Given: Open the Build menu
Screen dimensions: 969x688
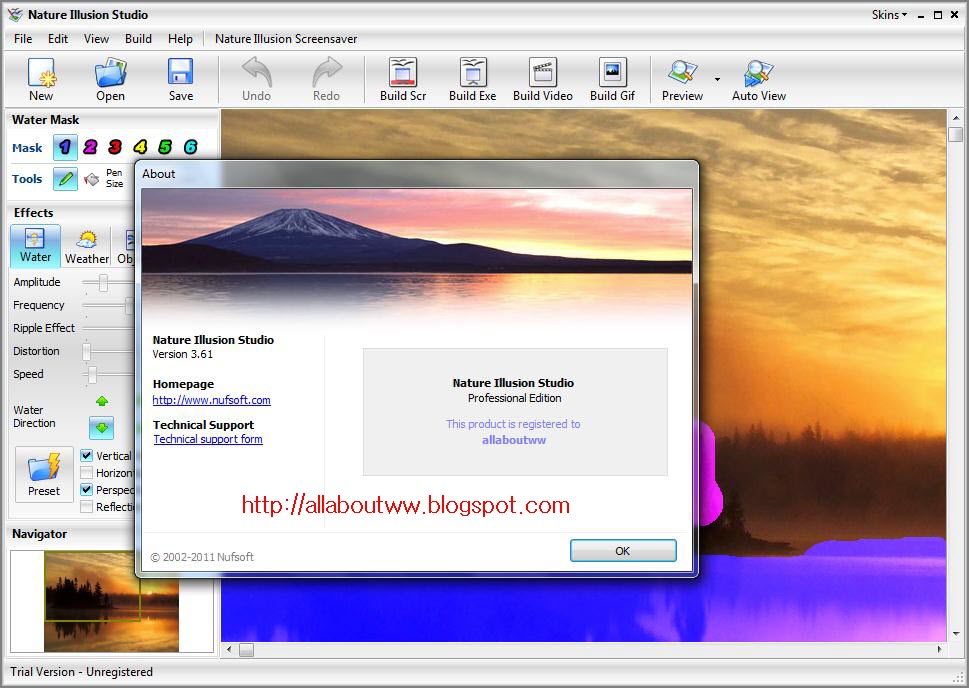Looking at the screenshot, I should coord(138,38).
